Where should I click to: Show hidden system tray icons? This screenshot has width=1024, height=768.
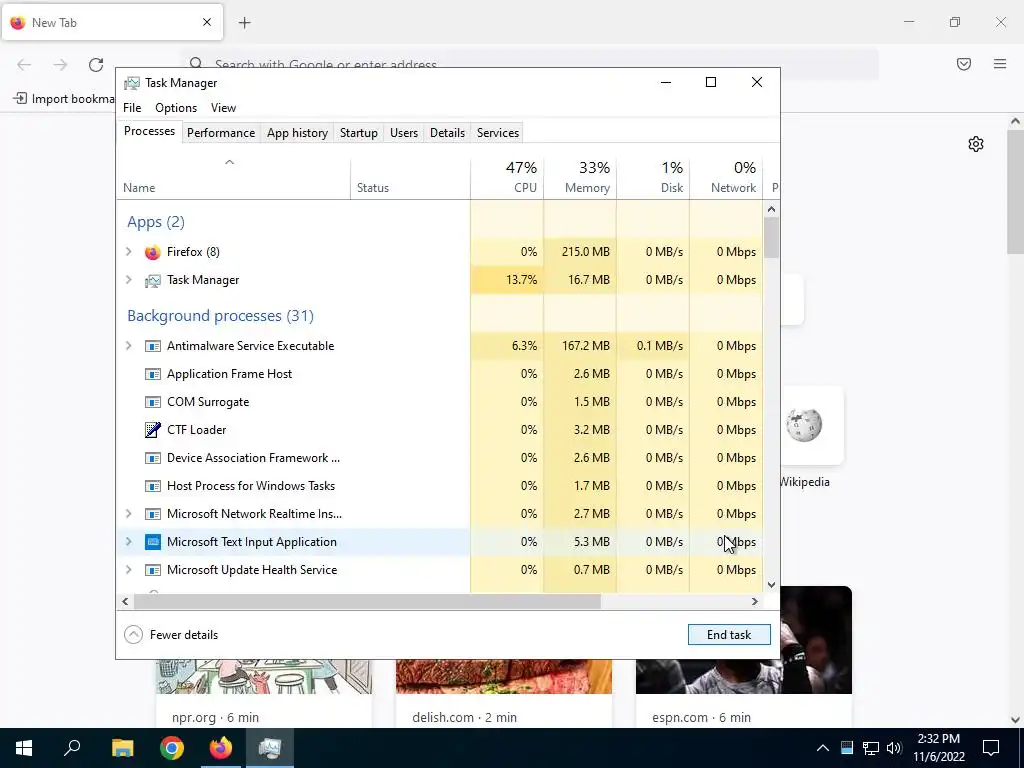click(823, 748)
